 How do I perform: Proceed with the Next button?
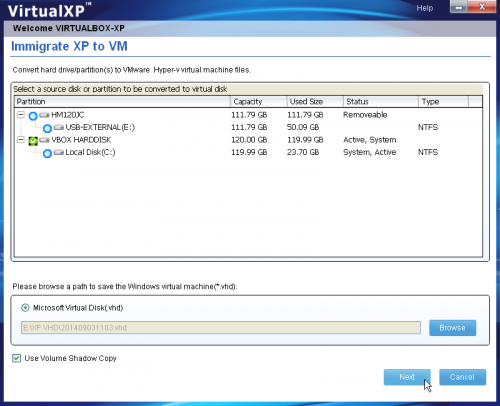click(407, 377)
